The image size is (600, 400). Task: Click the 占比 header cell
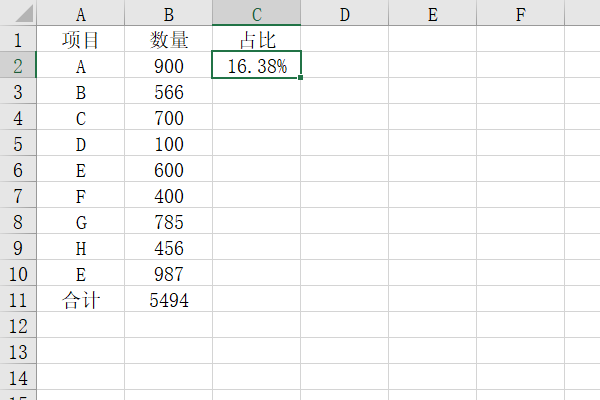[256, 39]
